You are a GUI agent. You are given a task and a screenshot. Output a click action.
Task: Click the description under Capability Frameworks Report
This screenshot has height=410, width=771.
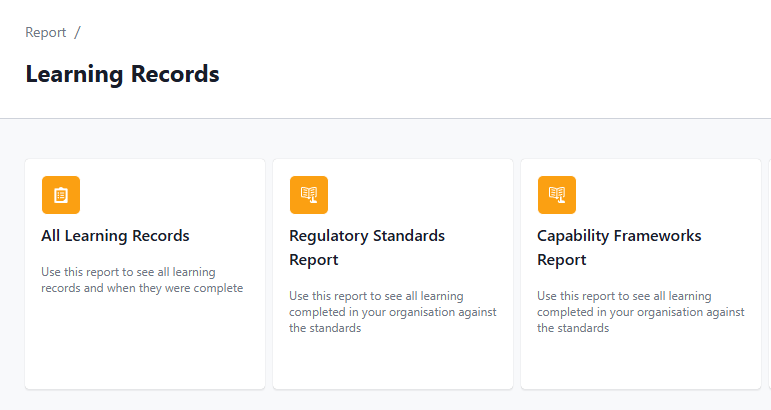pyautogui.click(x=641, y=312)
